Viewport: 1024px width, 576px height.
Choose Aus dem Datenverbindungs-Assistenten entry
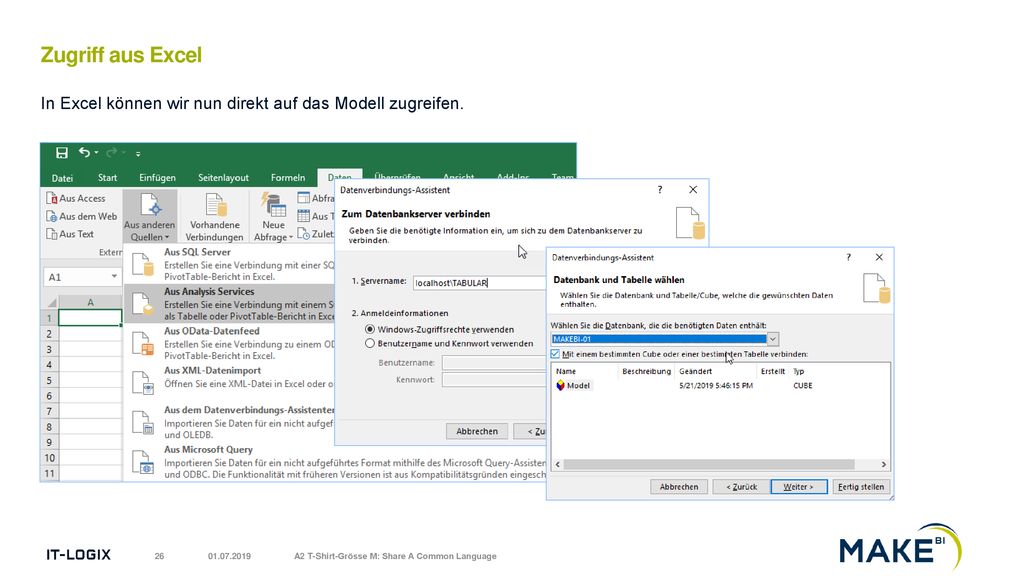tap(230, 422)
